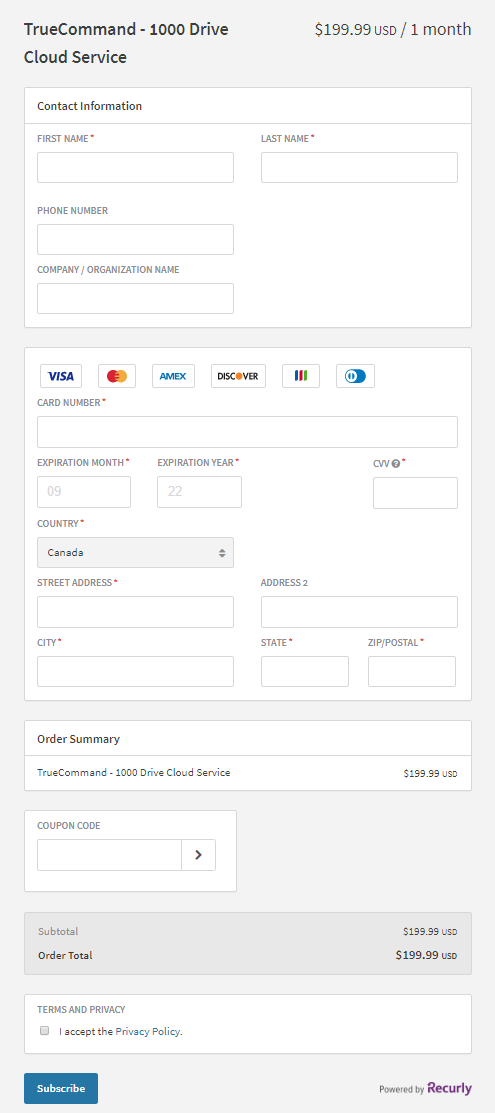
Task: Open the Recurly logo link
Action: [450, 1088]
